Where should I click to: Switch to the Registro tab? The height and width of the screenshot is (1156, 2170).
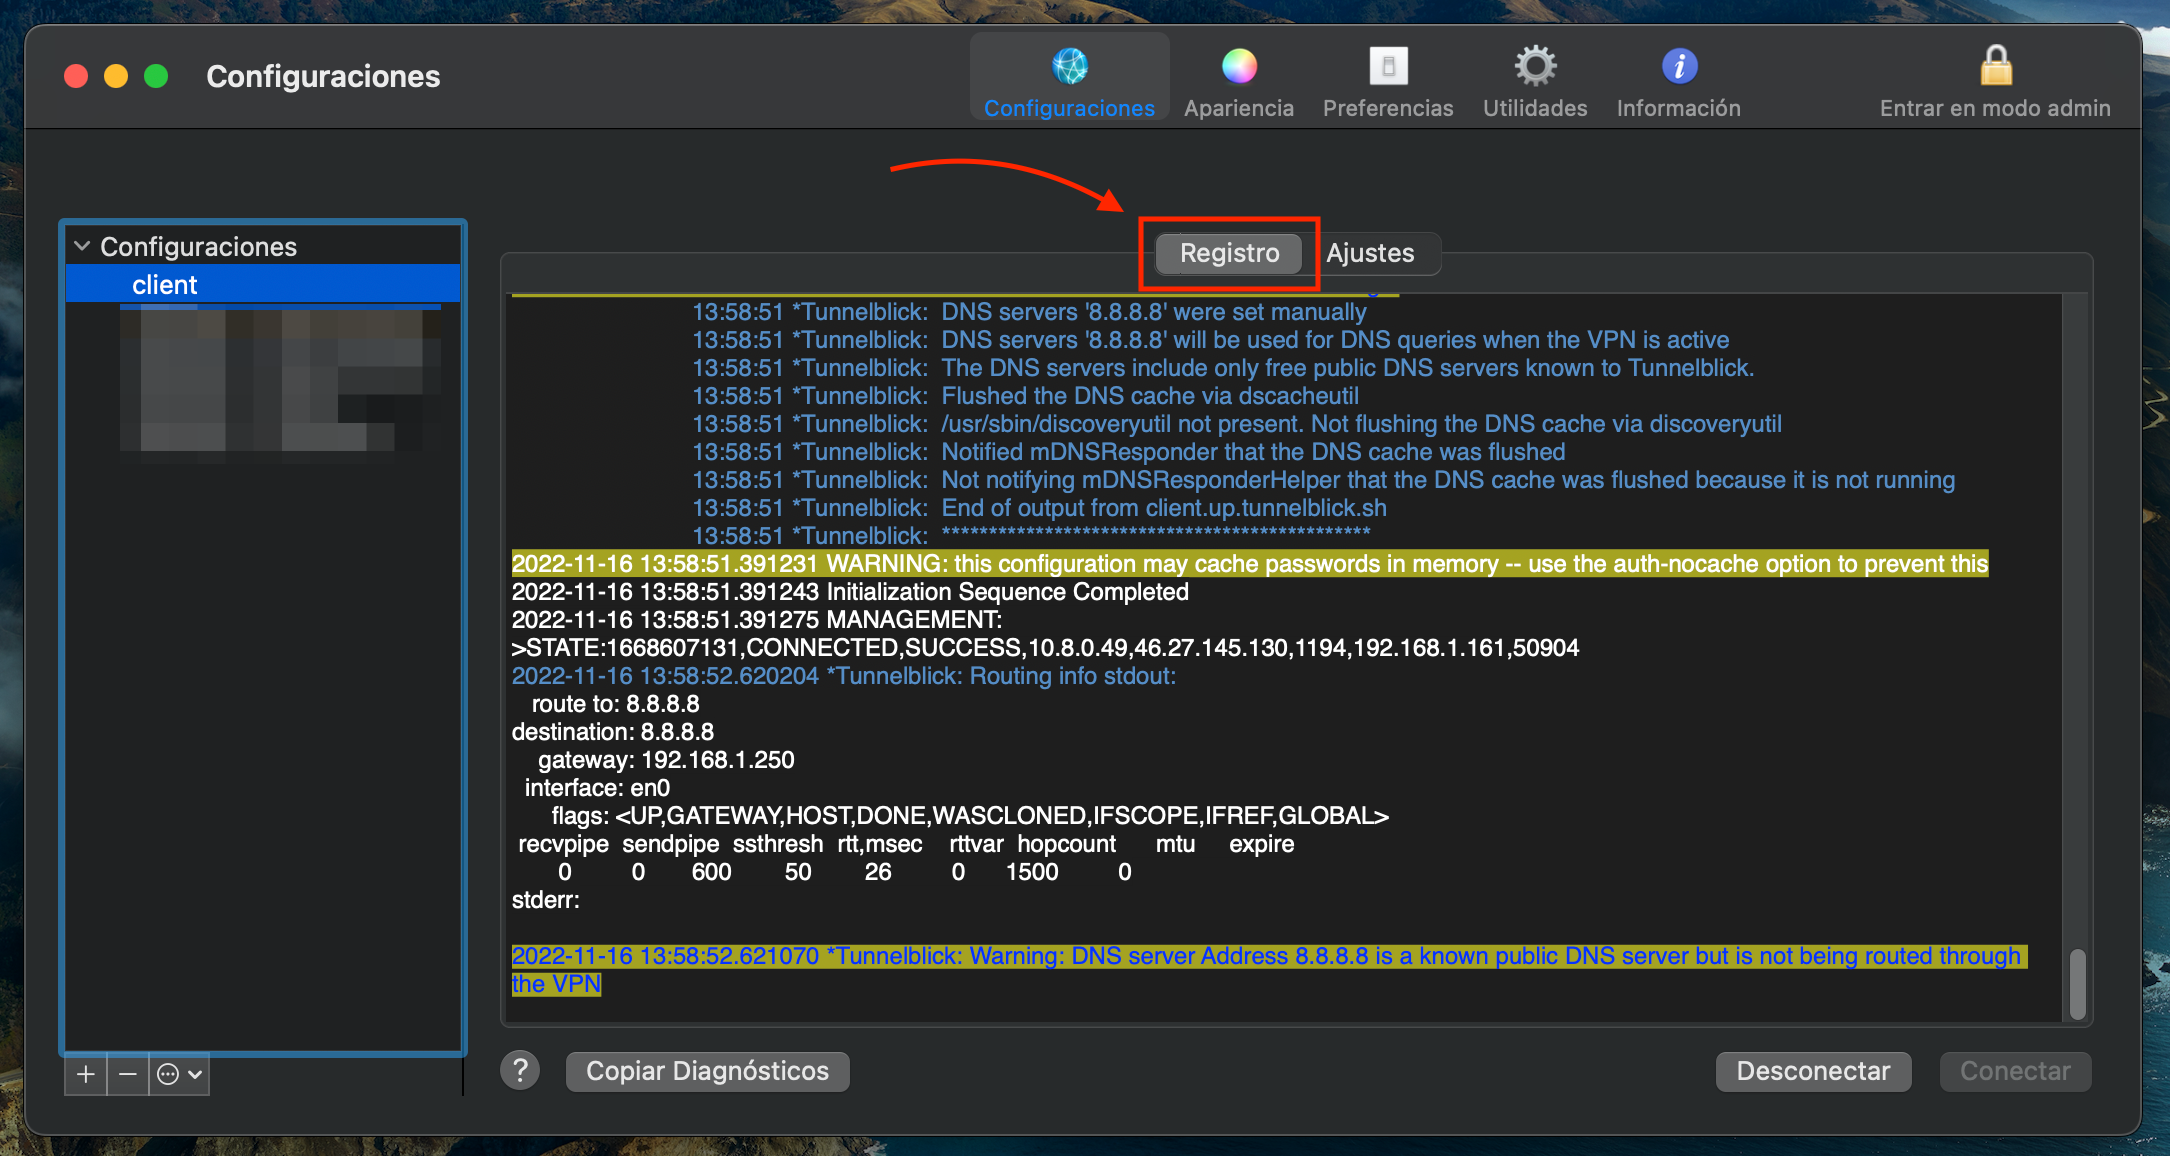pyautogui.click(x=1229, y=253)
